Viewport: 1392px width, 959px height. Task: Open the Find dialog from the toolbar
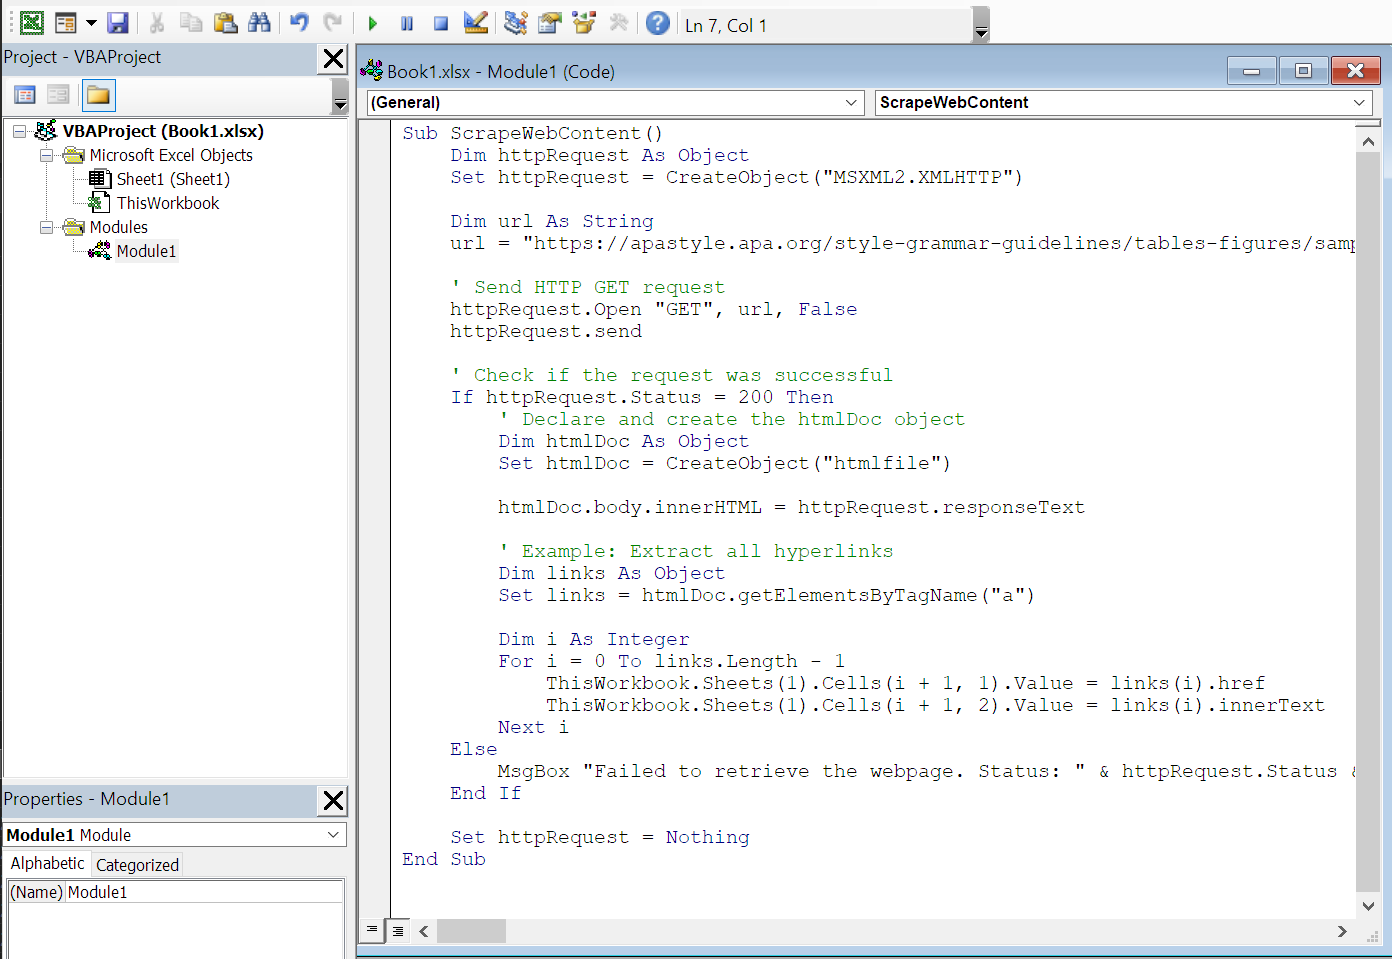tap(259, 22)
